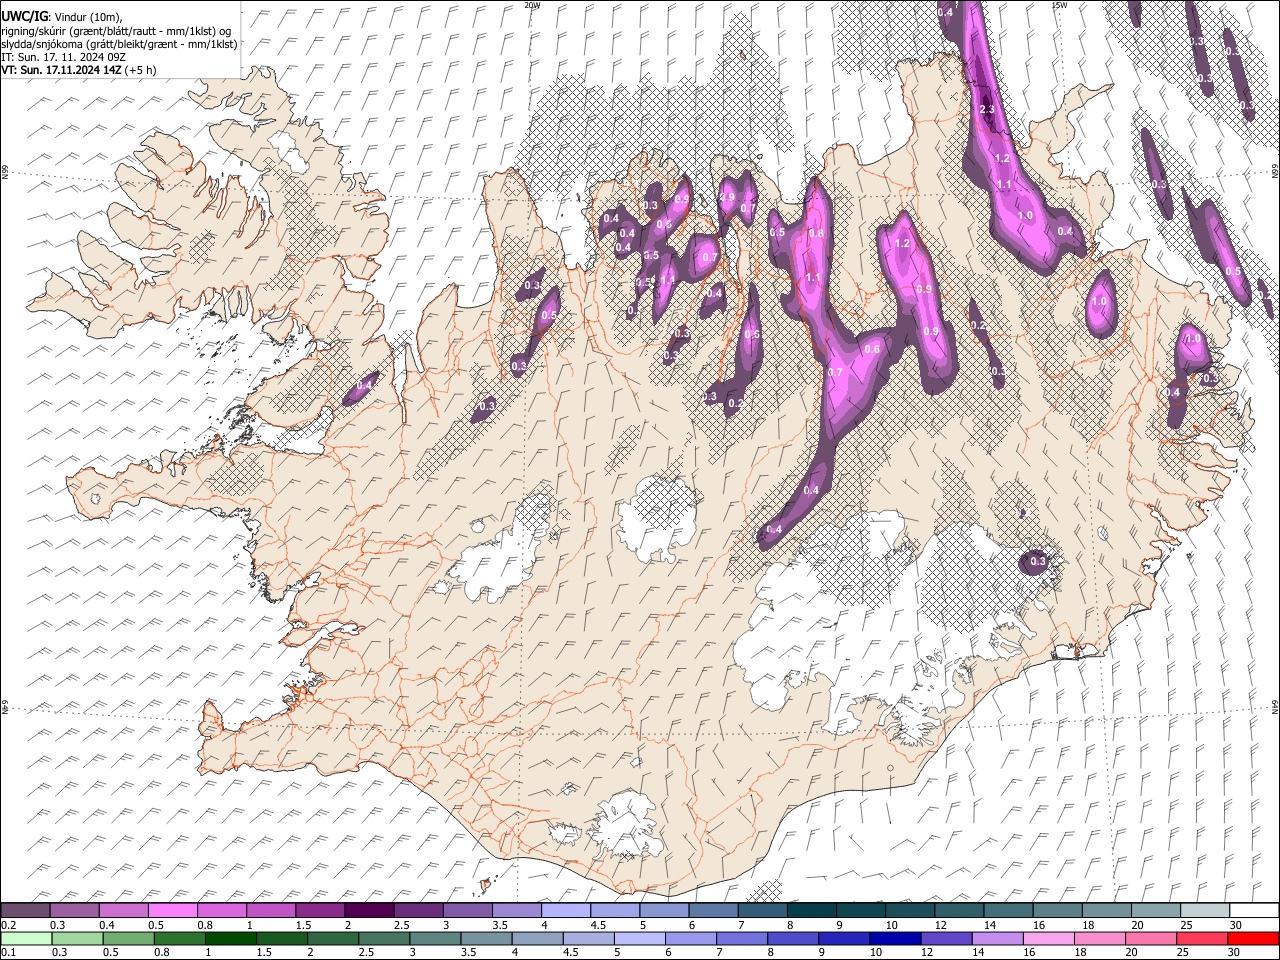Click the '15W' longitude label at map top
The height and width of the screenshot is (960, 1280).
point(1060,5)
